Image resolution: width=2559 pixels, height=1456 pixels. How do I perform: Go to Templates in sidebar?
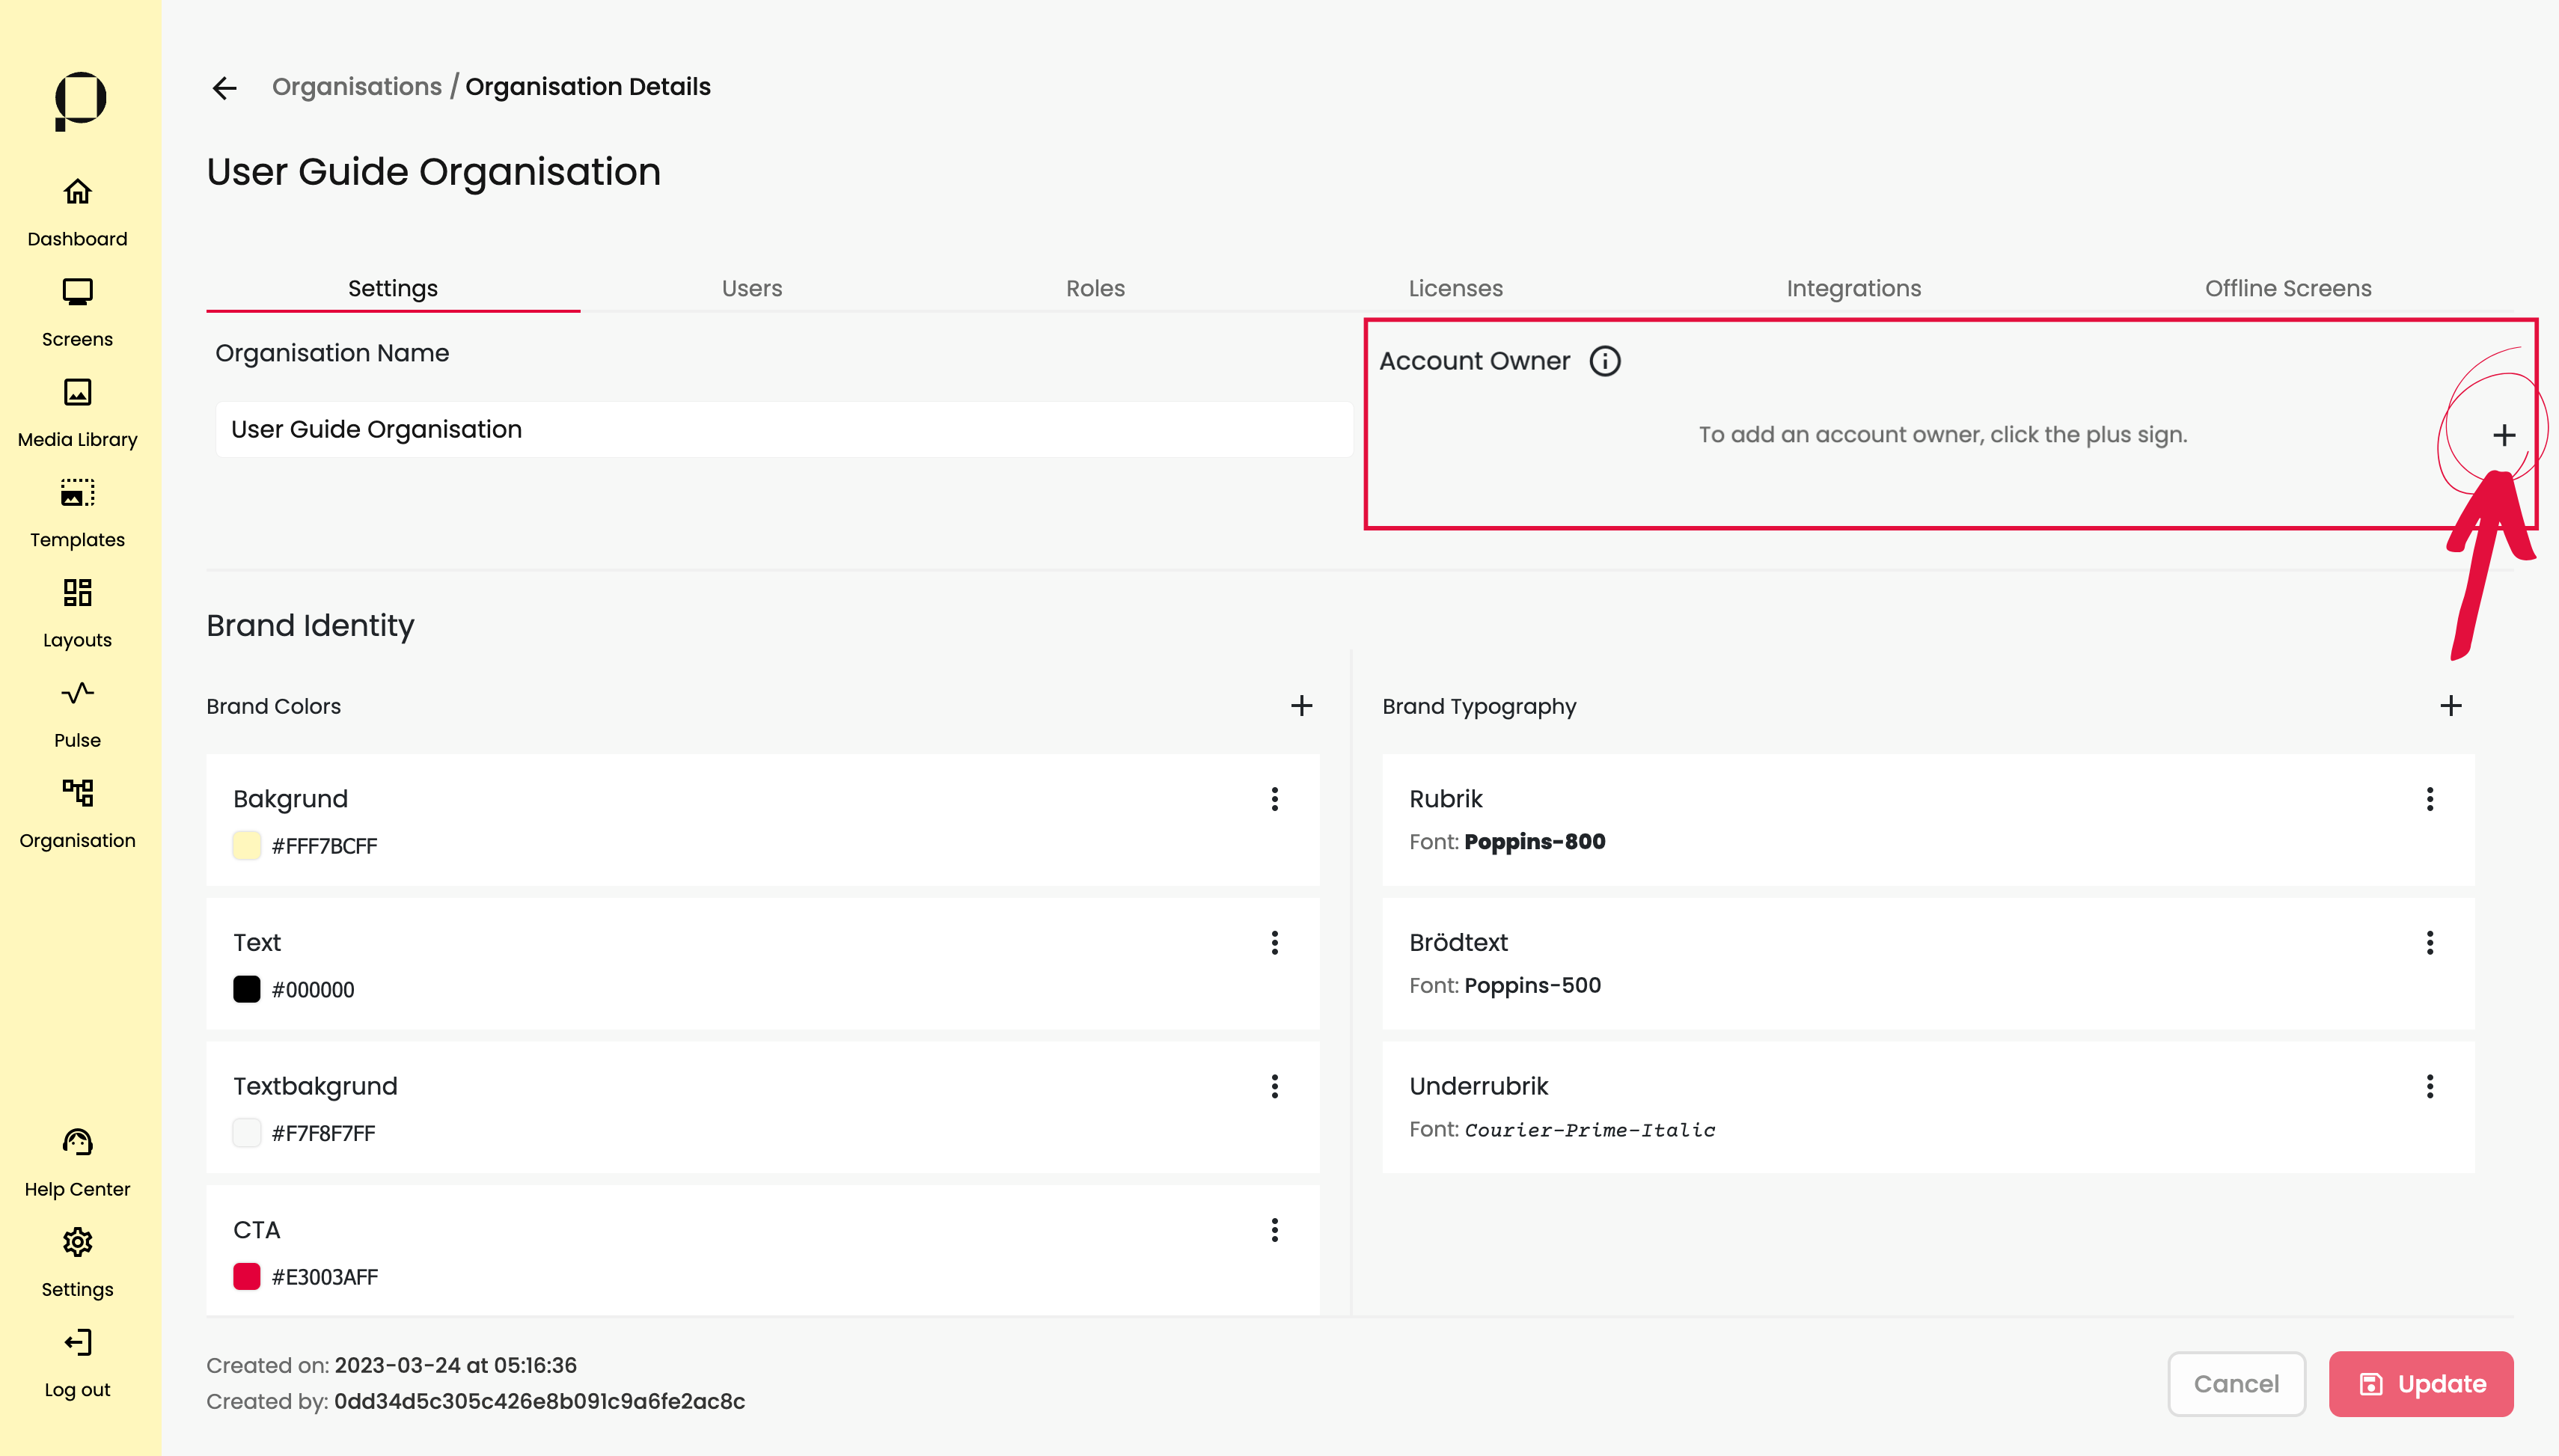click(x=77, y=493)
